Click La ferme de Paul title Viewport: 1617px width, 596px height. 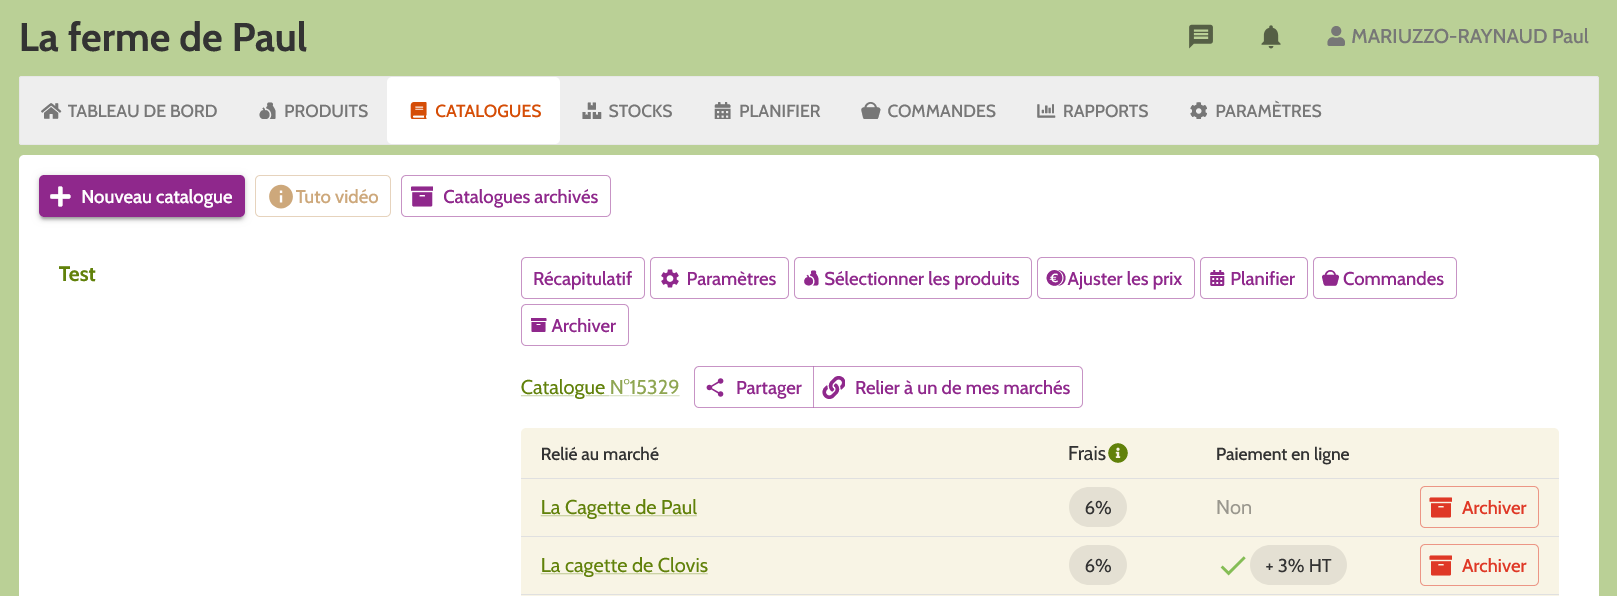(x=163, y=38)
